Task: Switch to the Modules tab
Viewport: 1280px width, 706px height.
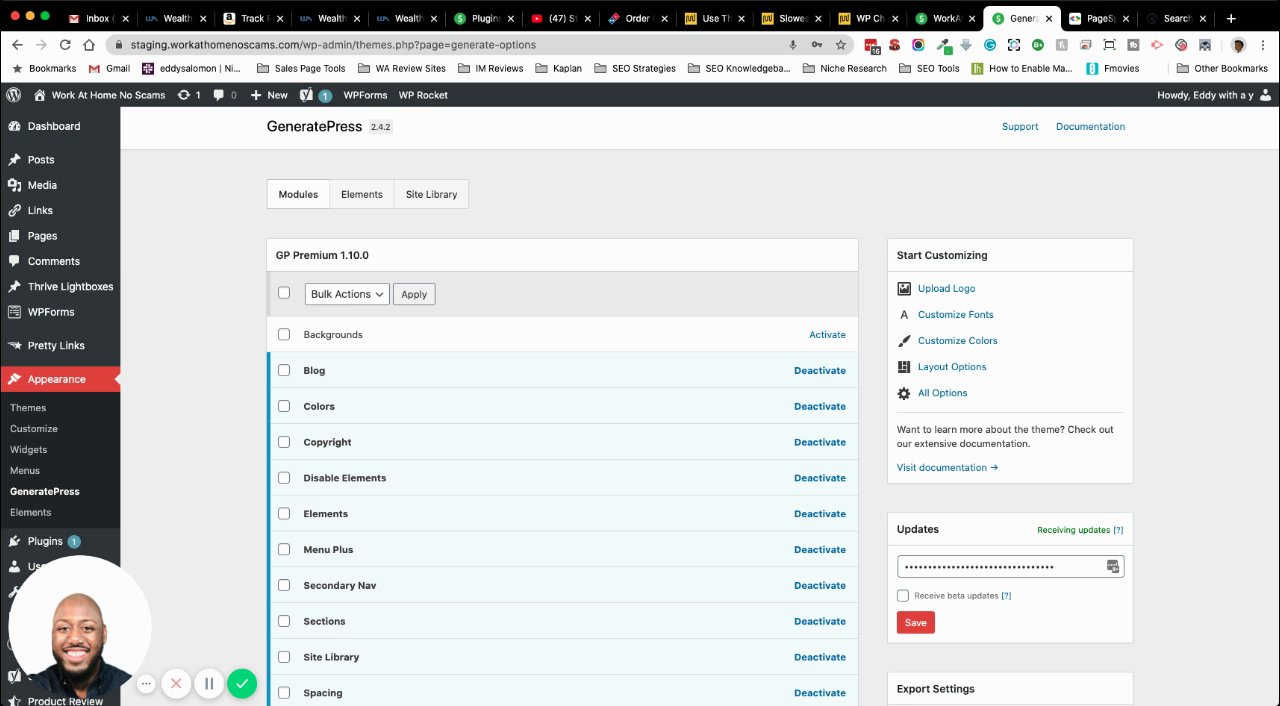Action: 298,194
